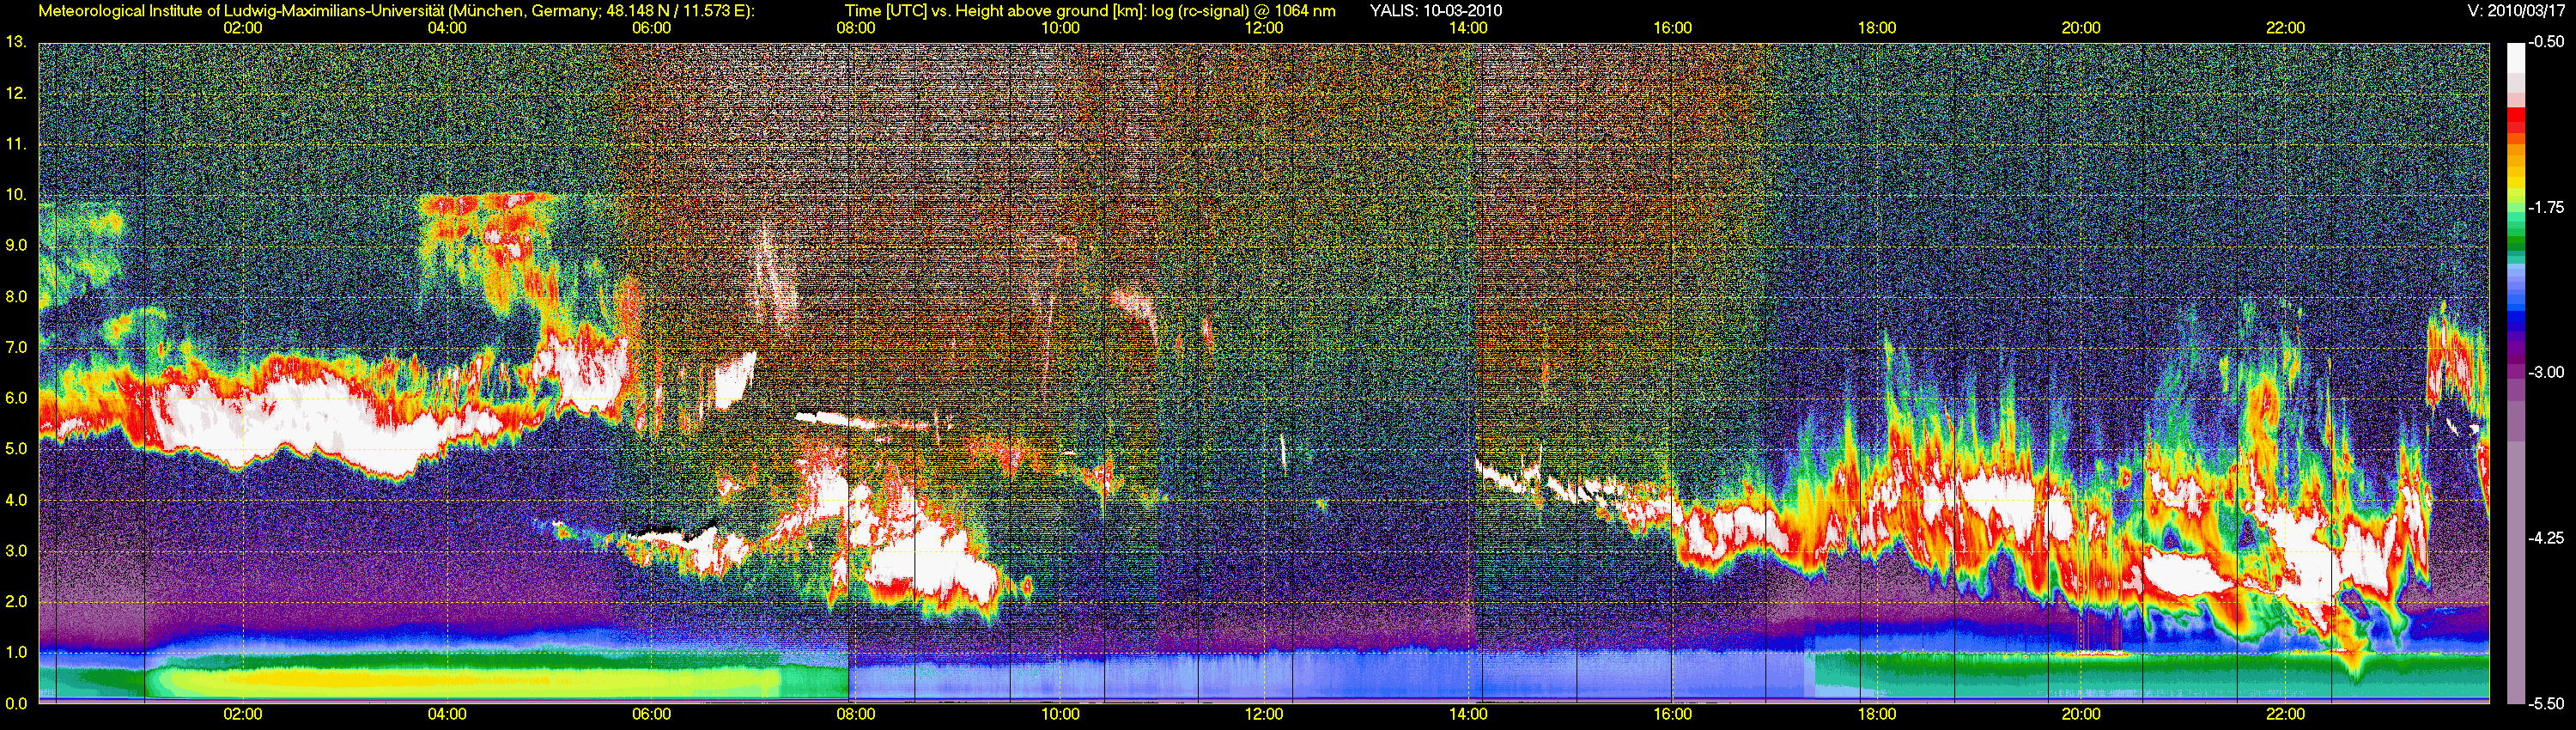
Task: Click the -4.25 color scale value
Action: pyautogui.click(x=2545, y=538)
